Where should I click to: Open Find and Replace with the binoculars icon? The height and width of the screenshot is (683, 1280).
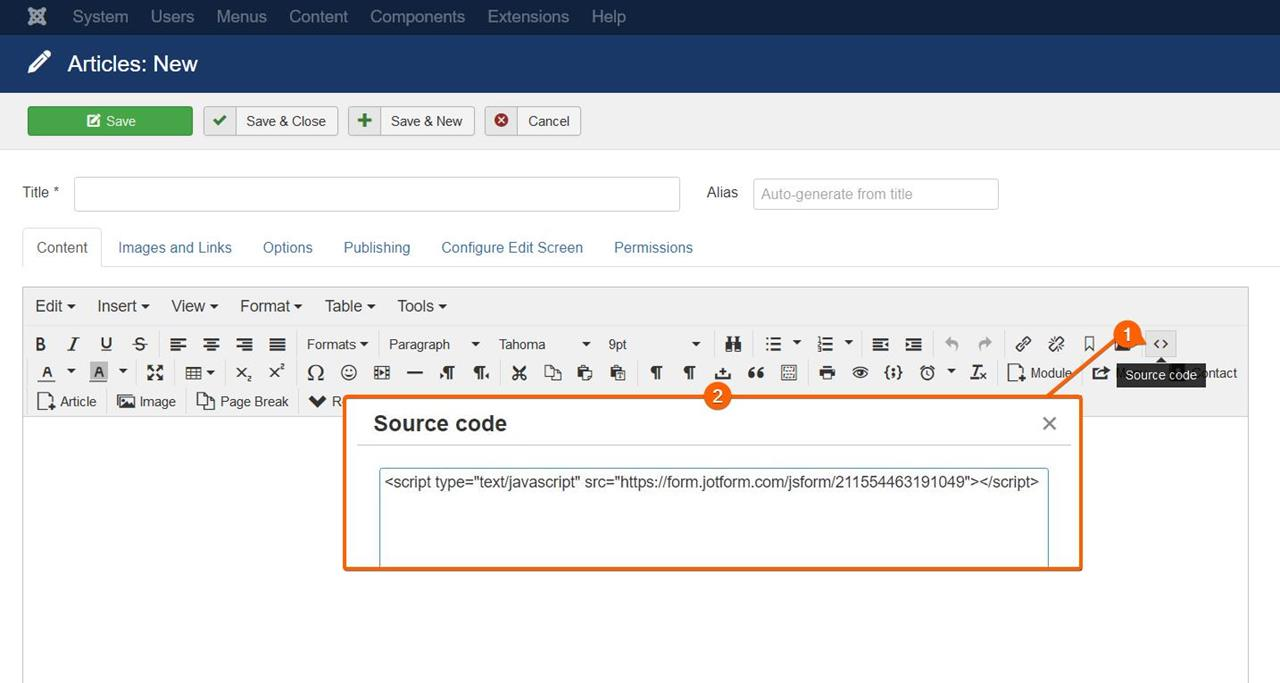(733, 344)
